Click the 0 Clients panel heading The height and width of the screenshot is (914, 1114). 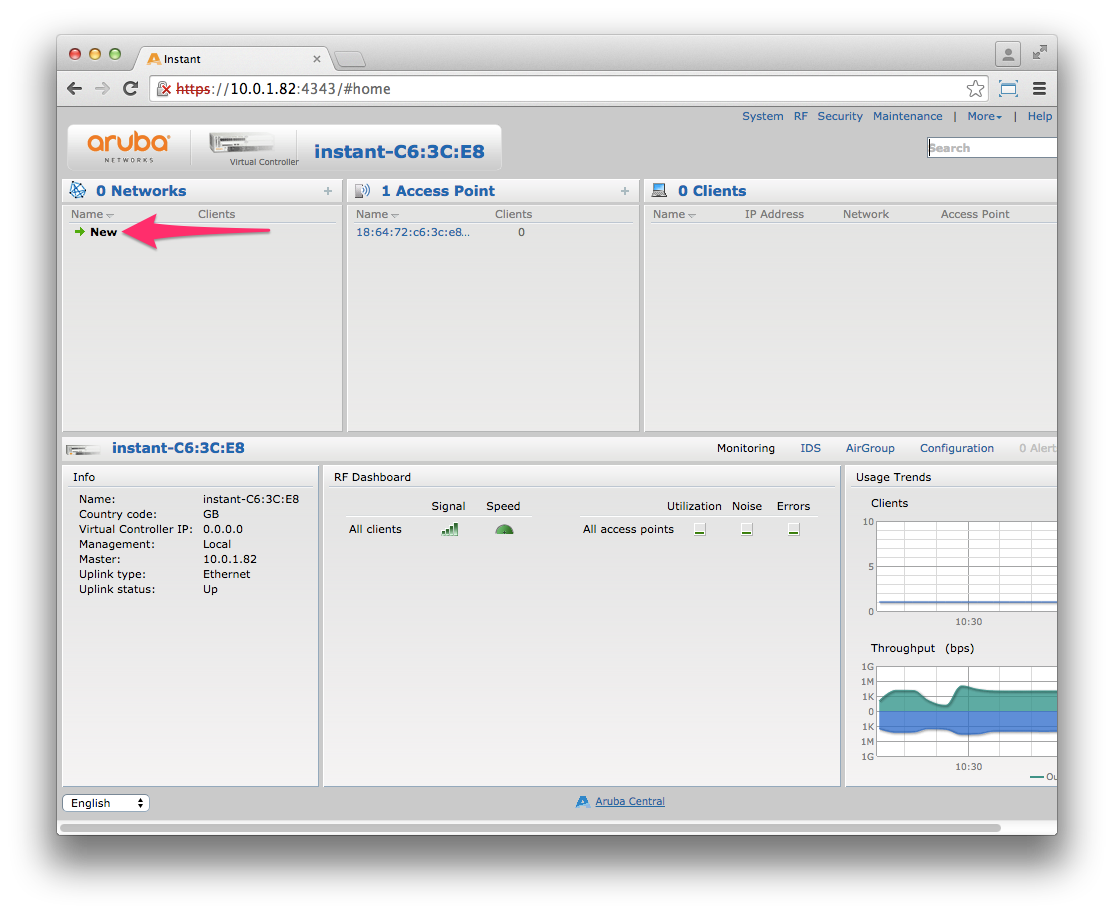point(712,190)
